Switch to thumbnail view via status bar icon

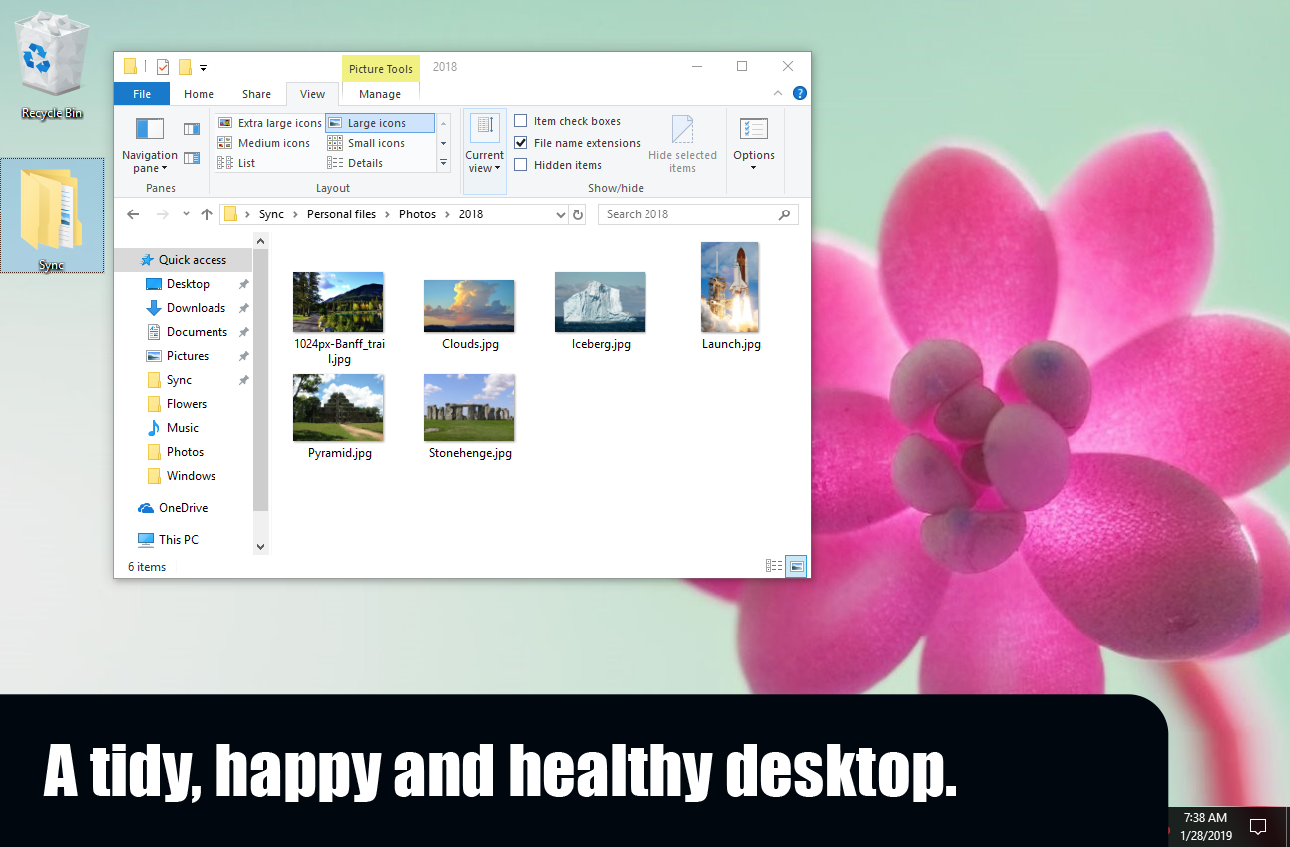(x=796, y=566)
